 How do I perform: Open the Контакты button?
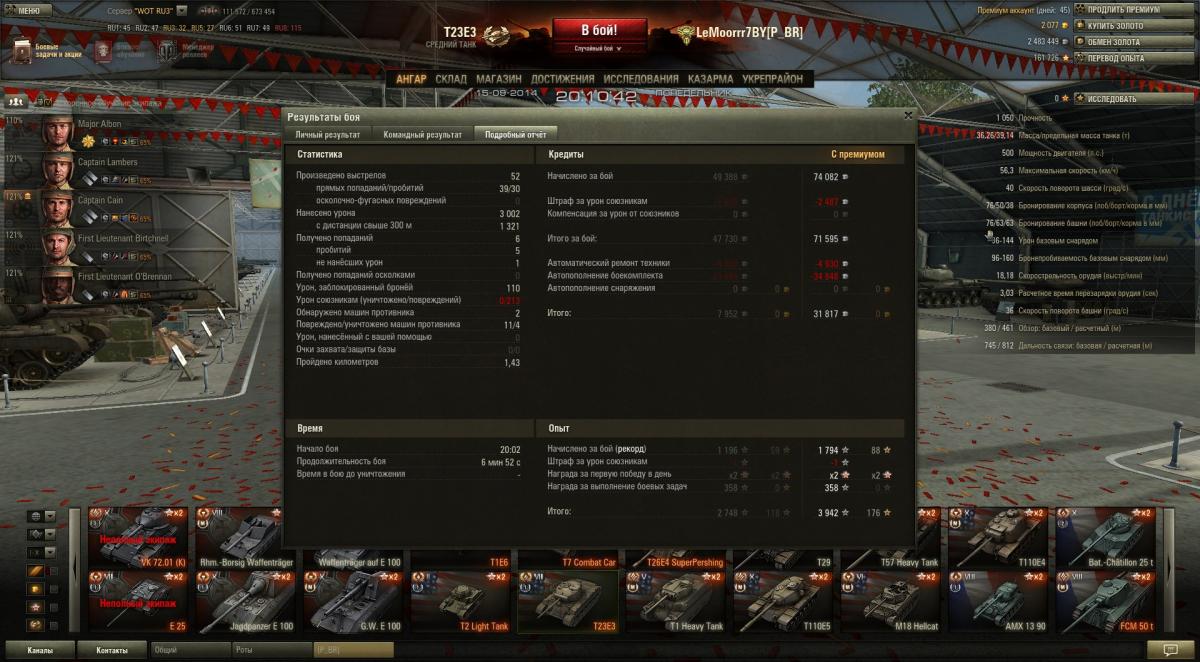coord(111,650)
